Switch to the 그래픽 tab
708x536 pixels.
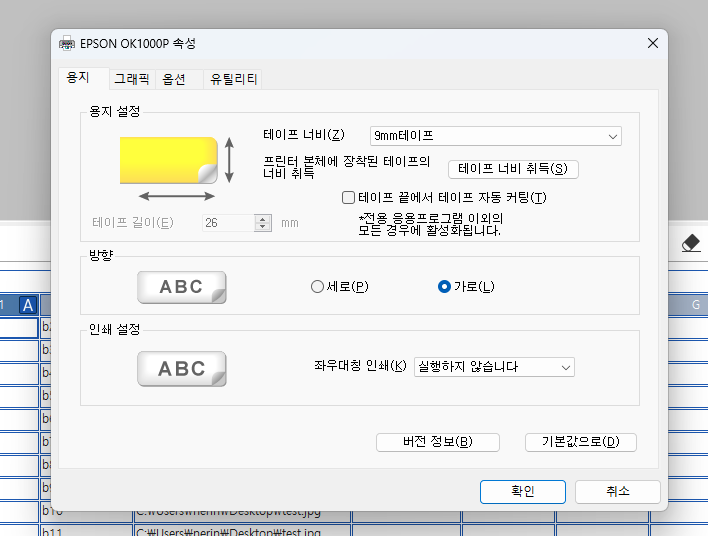click(132, 79)
